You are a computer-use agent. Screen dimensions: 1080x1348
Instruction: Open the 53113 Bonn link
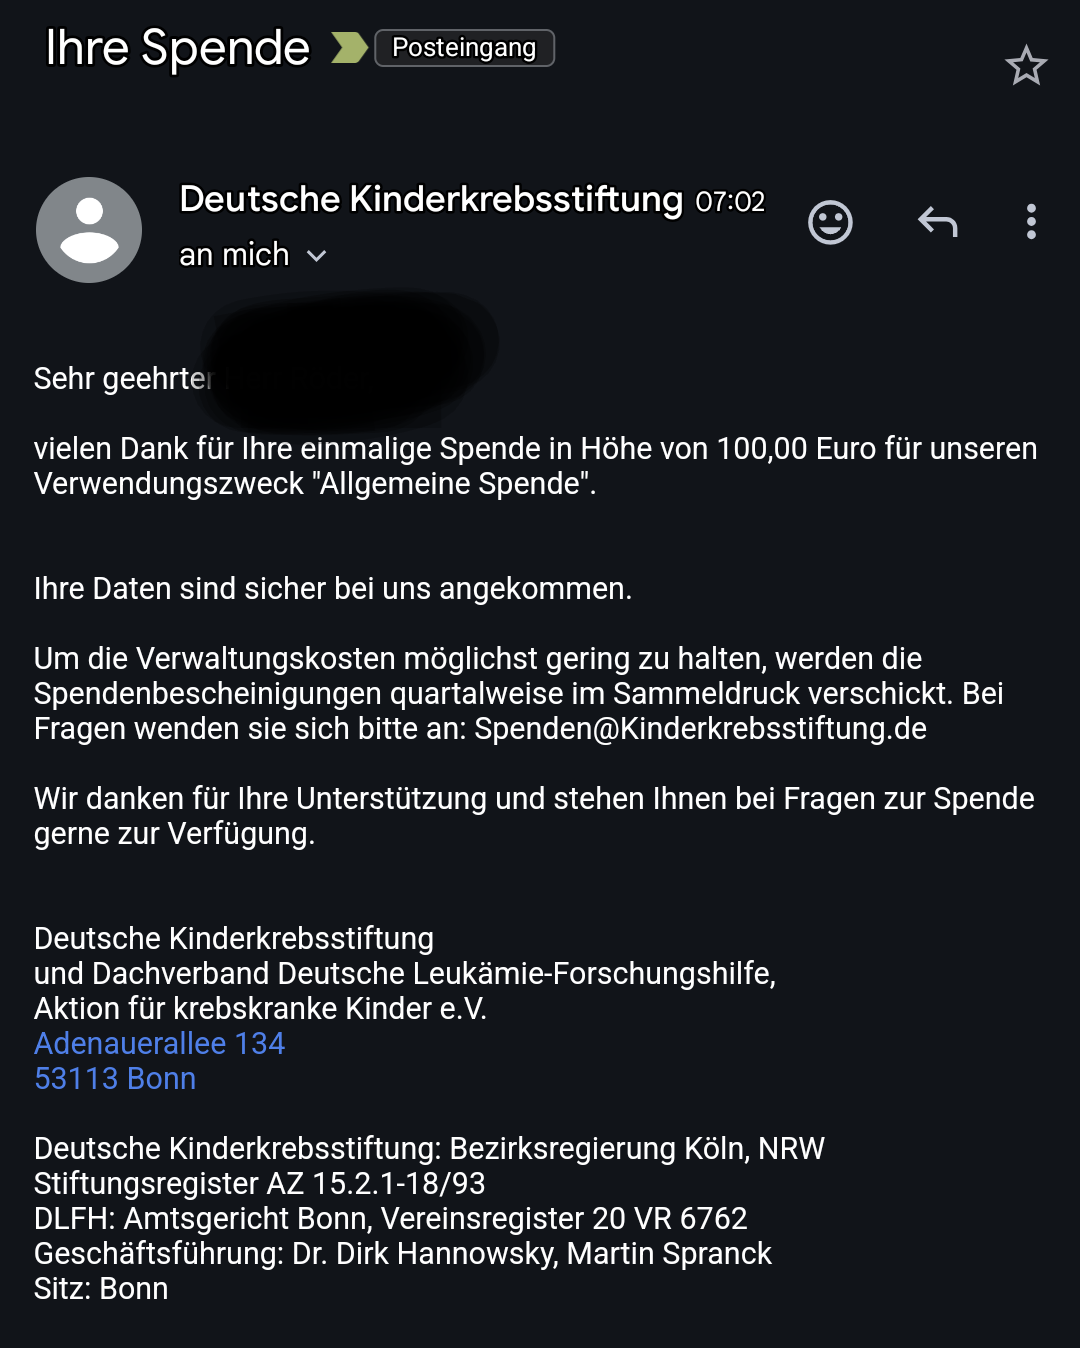tap(115, 1078)
